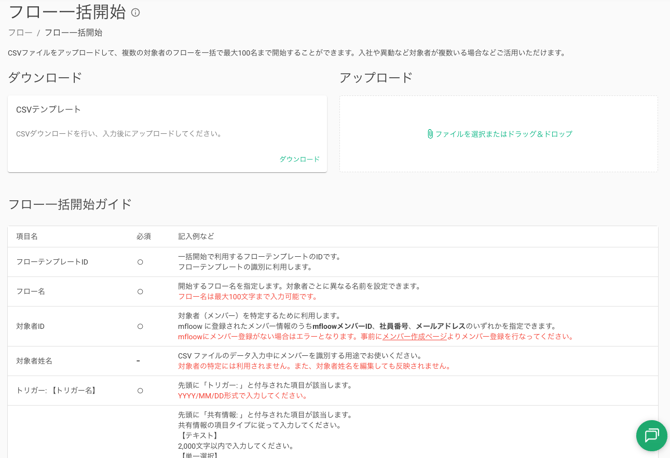This screenshot has height=458, width=670.
Task: Click the required circle in フロー名 row
Action: [x=140, y=291]
